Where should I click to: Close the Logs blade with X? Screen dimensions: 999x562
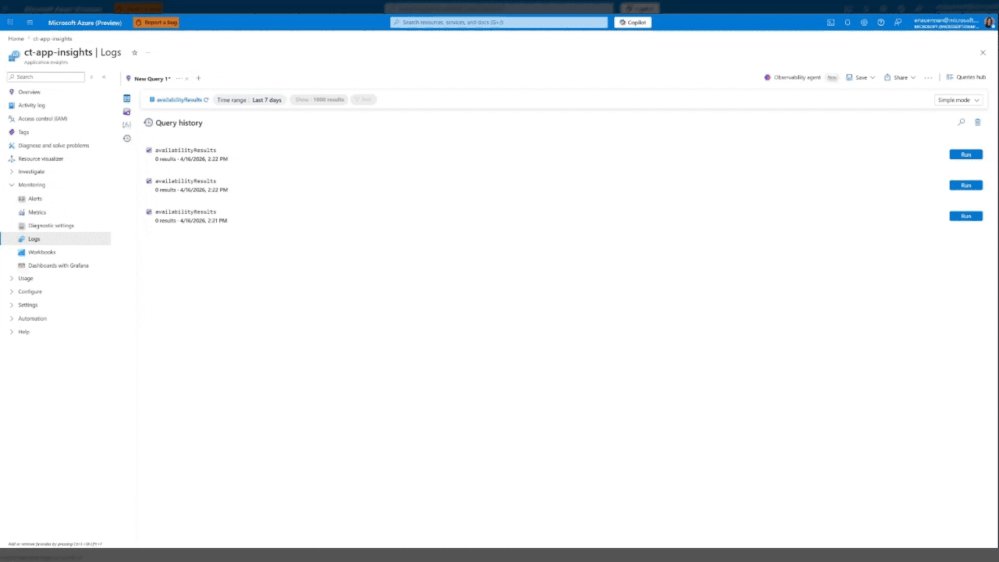tap(982, 53)
